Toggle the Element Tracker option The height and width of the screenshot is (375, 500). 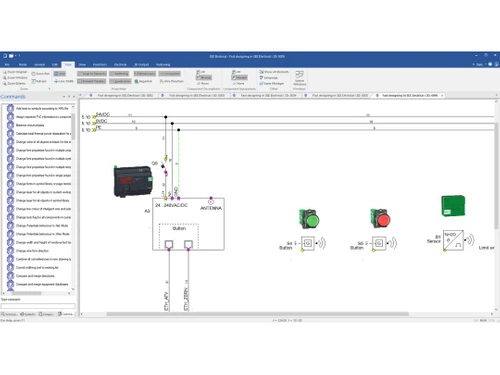pyautogui.click(x=92, y=81)
